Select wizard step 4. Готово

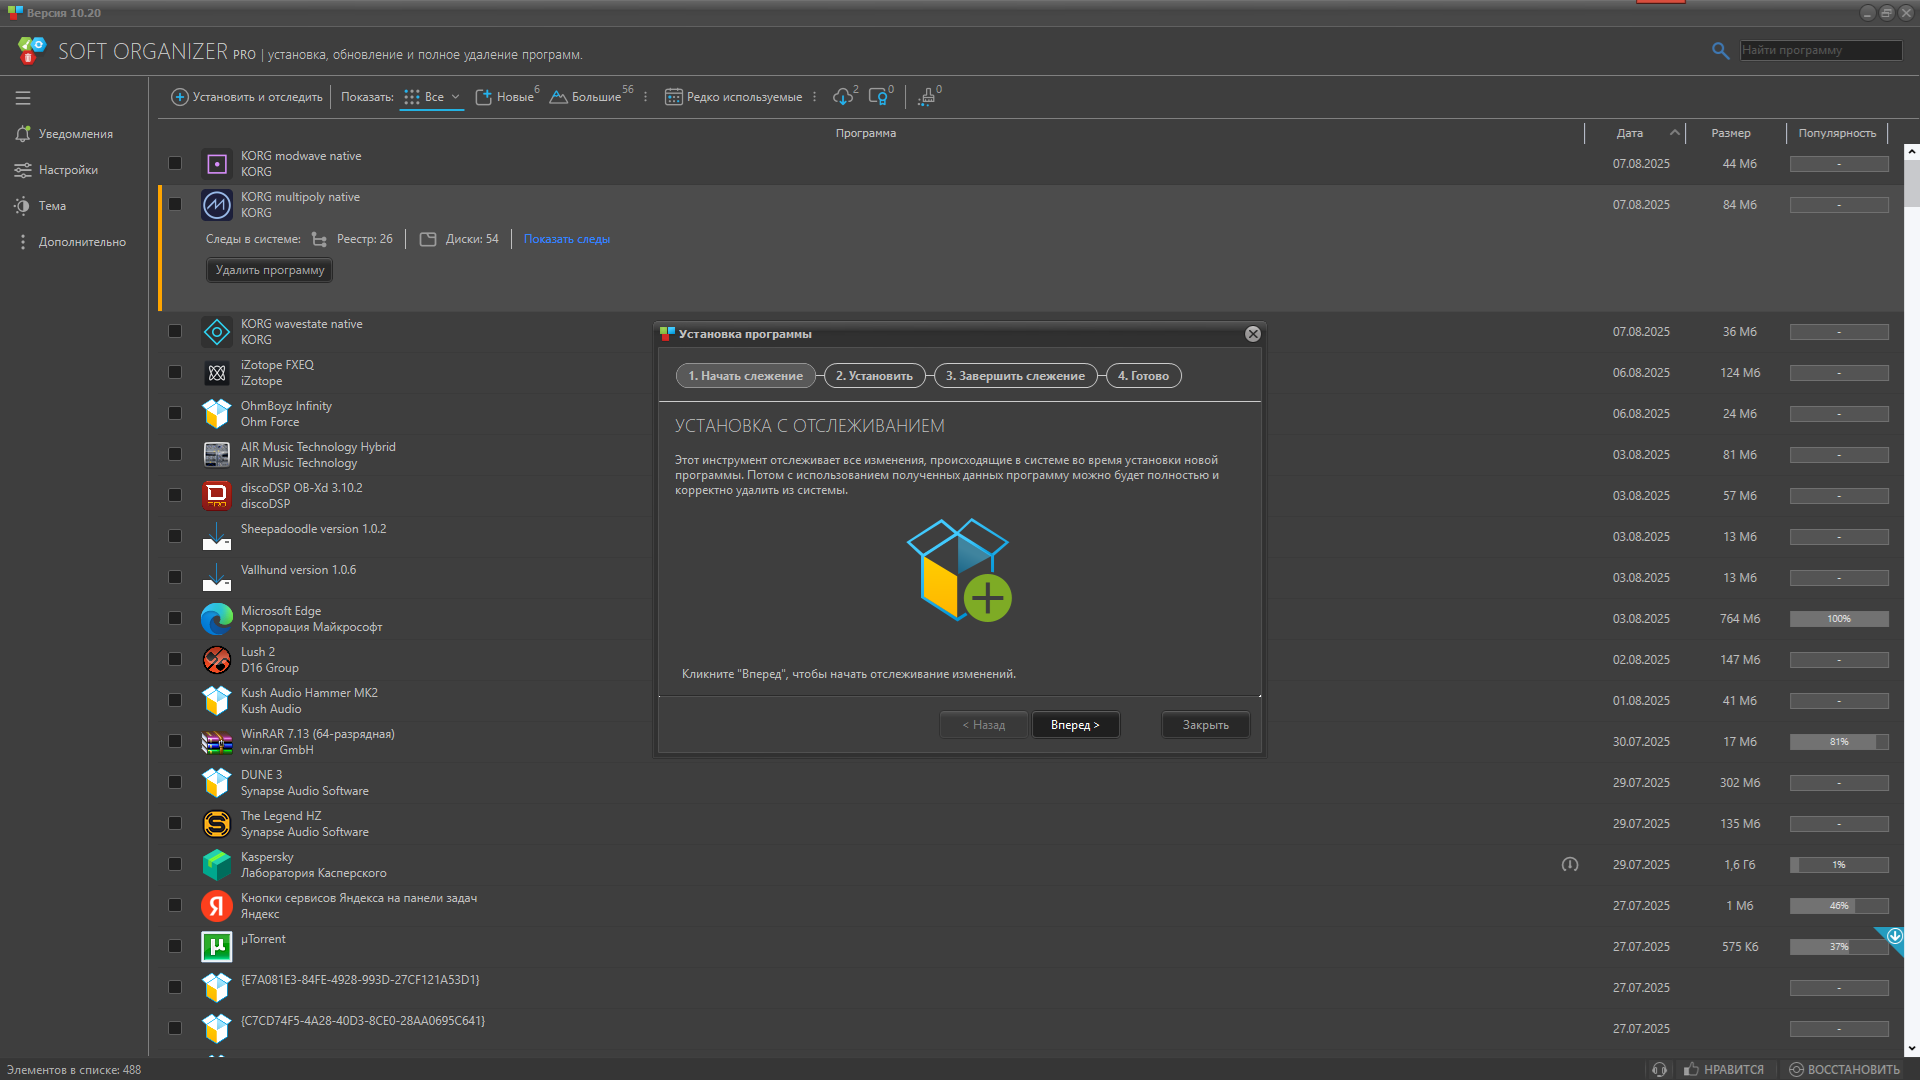point(1143,376)
